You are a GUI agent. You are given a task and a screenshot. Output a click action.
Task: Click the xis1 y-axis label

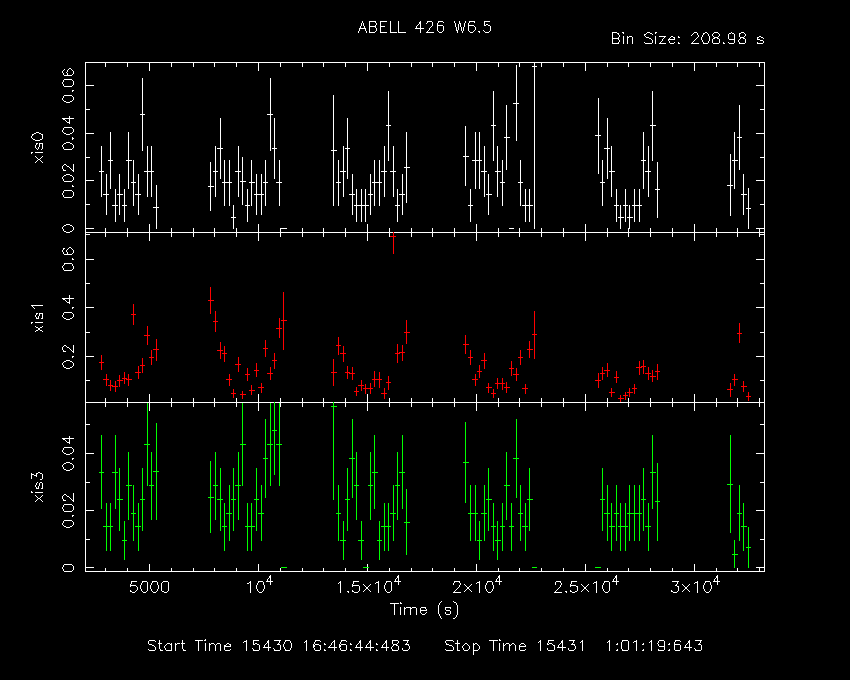pos(38,318)
